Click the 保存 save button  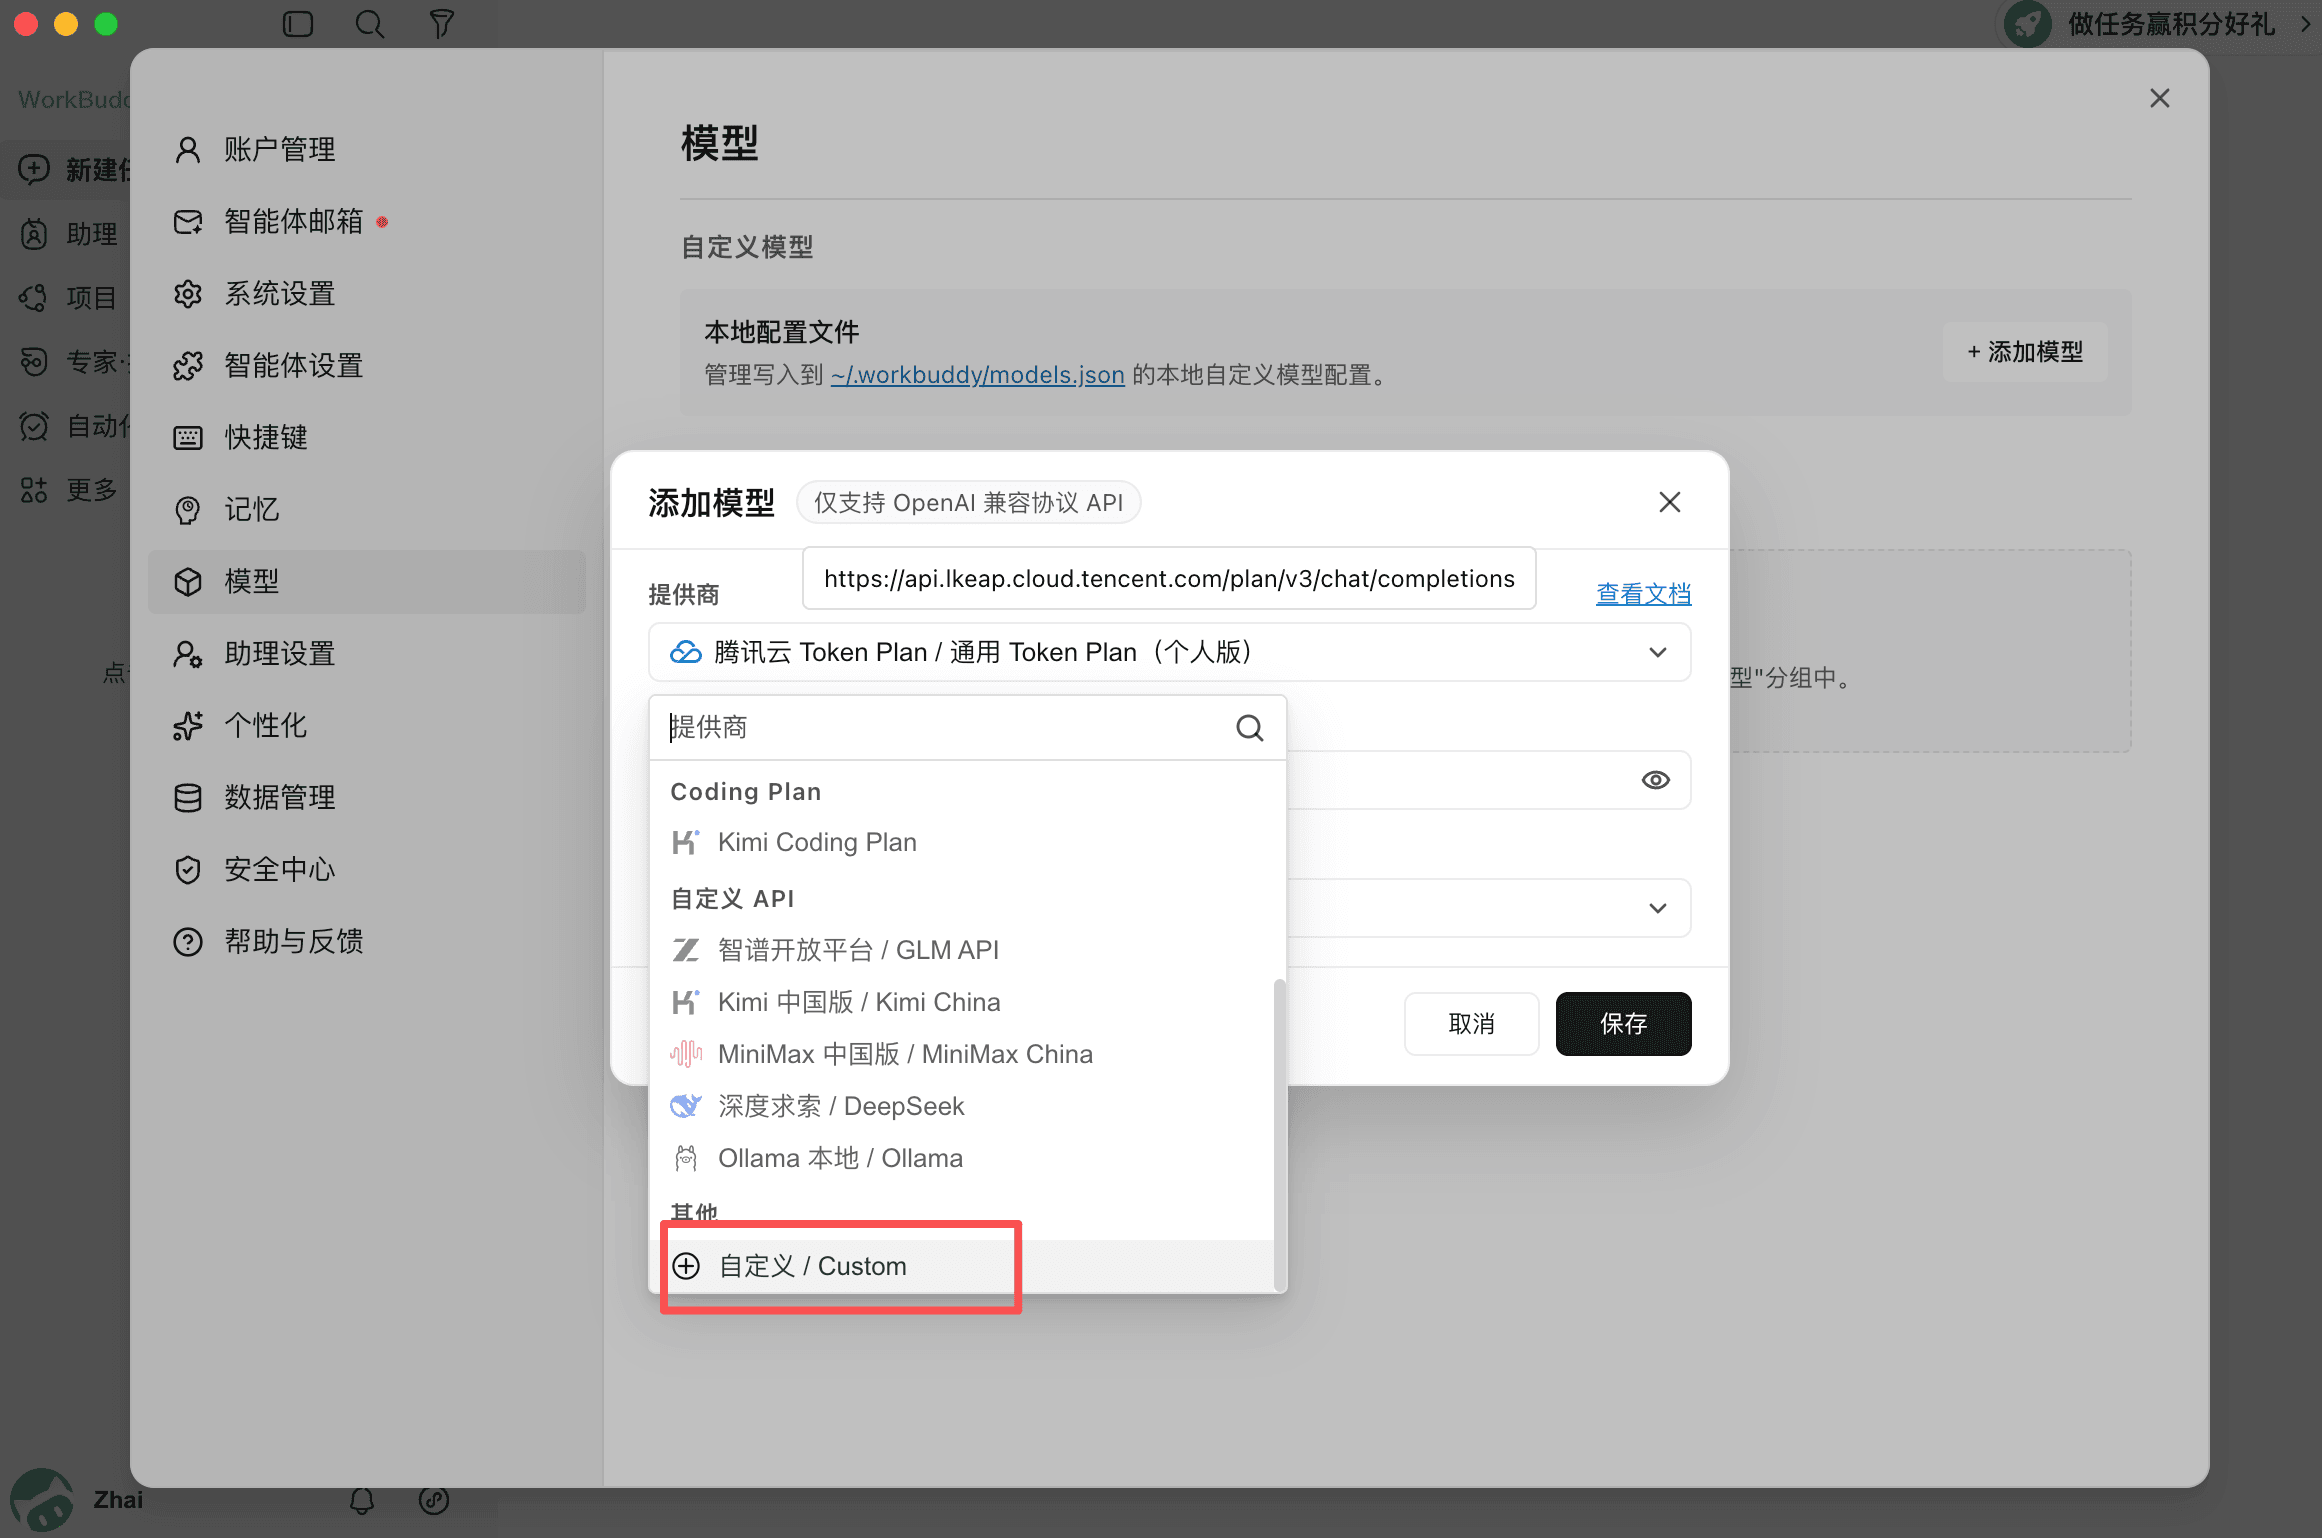(x=1623, y=1024)
